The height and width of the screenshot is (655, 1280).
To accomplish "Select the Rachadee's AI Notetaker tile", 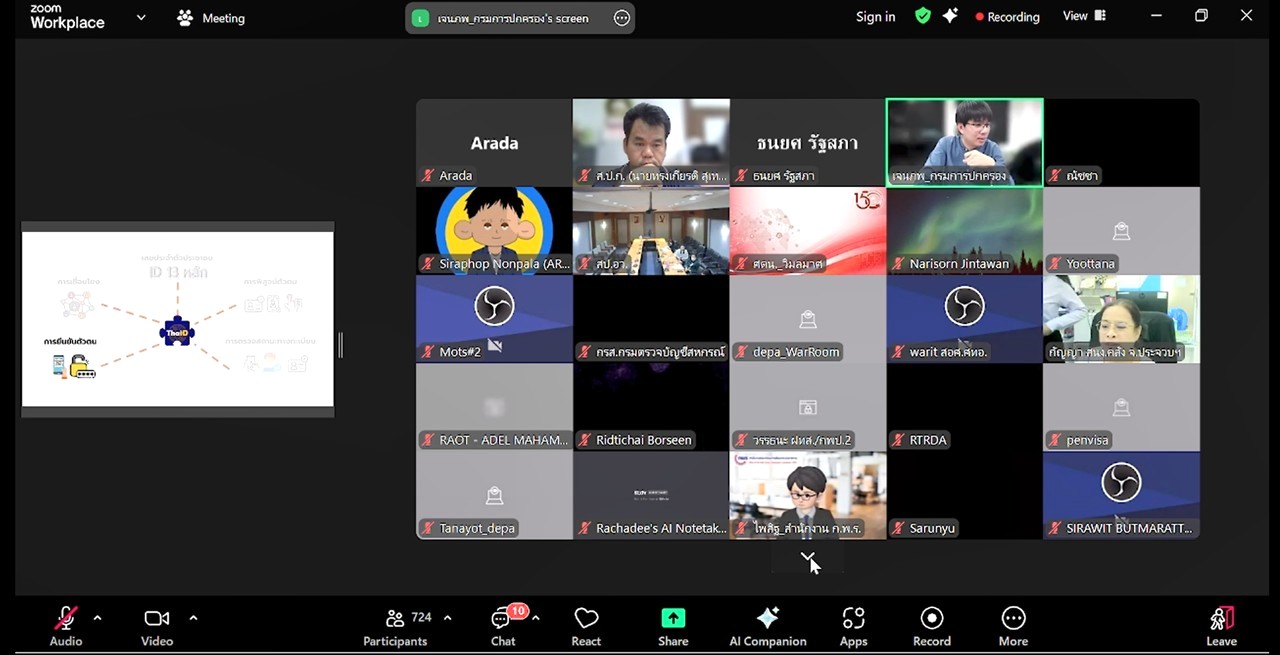I will click(x=651, y=495).
